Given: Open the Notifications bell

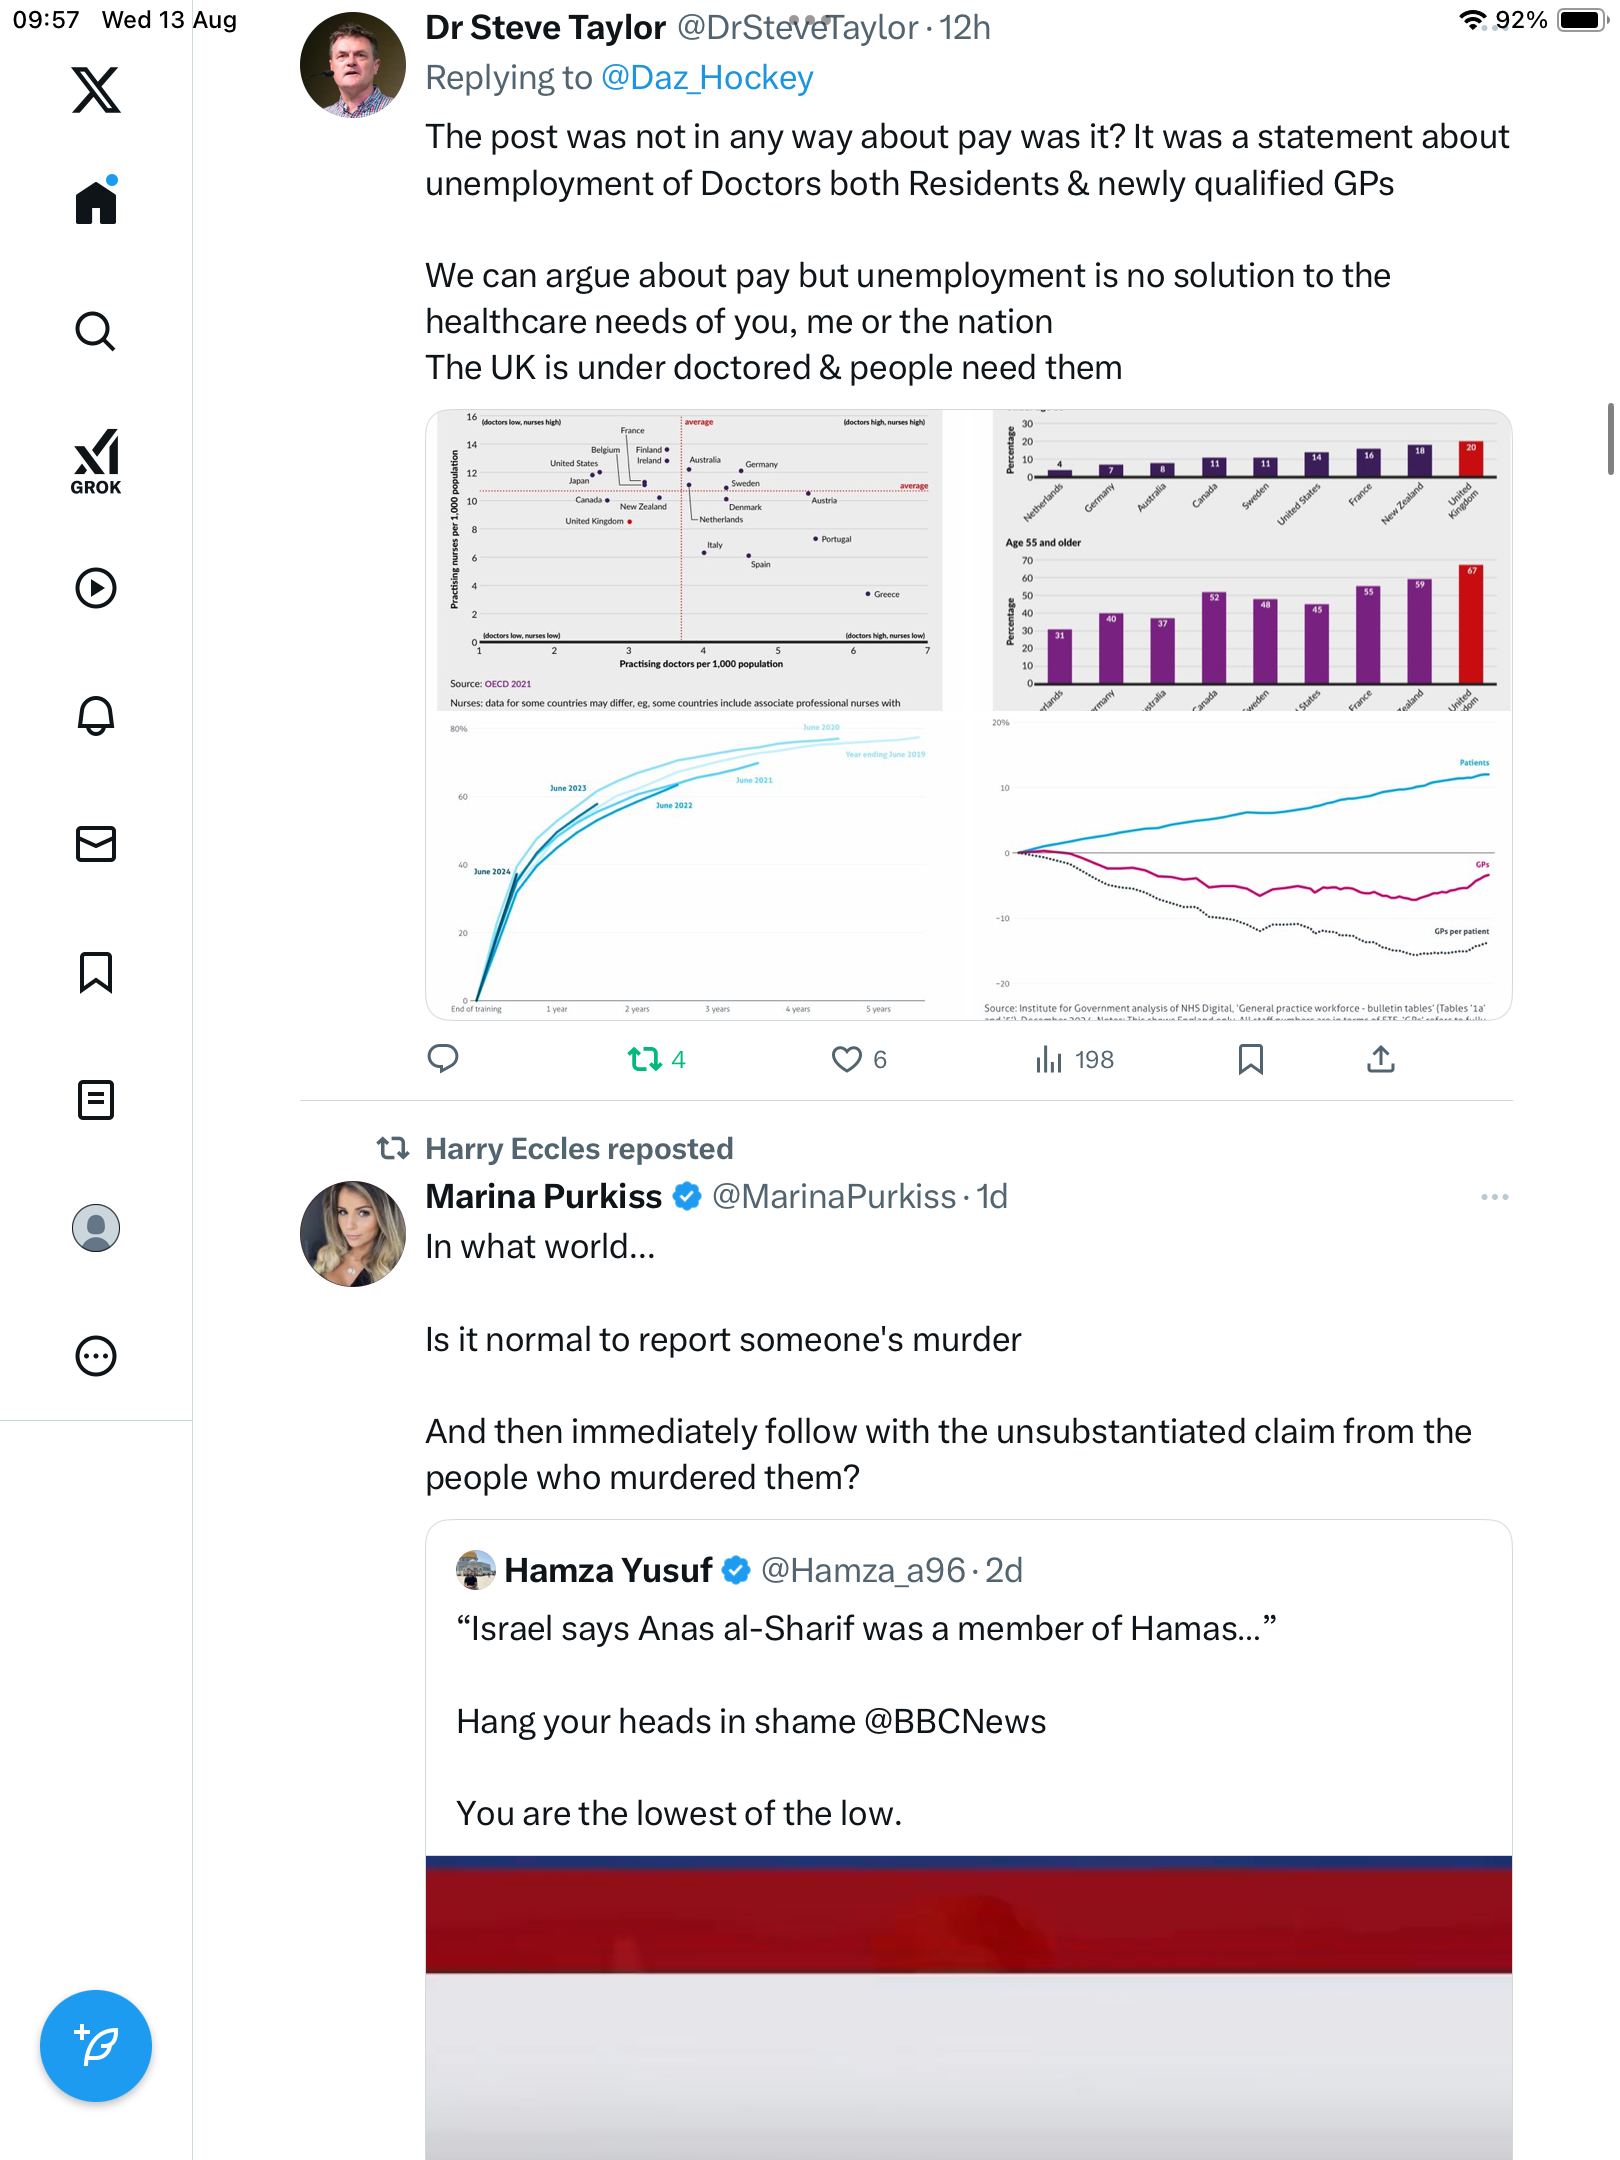Looking at the screenshot, I should 96,716.
